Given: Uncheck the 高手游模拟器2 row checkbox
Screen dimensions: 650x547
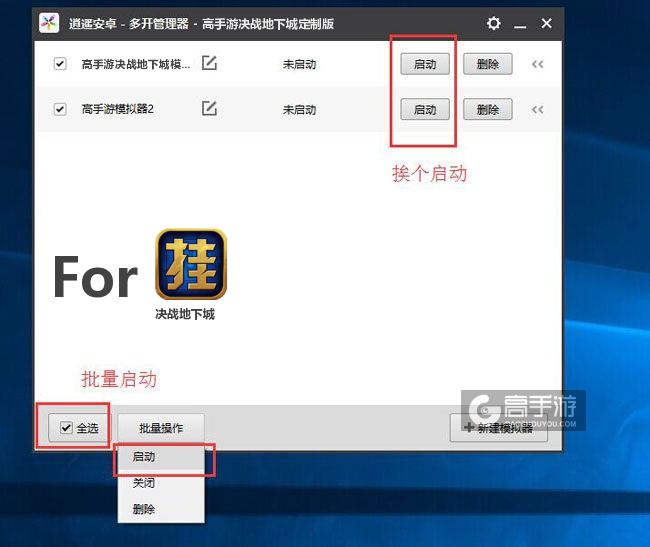Looking at the screenshot, I should point(60,109).
